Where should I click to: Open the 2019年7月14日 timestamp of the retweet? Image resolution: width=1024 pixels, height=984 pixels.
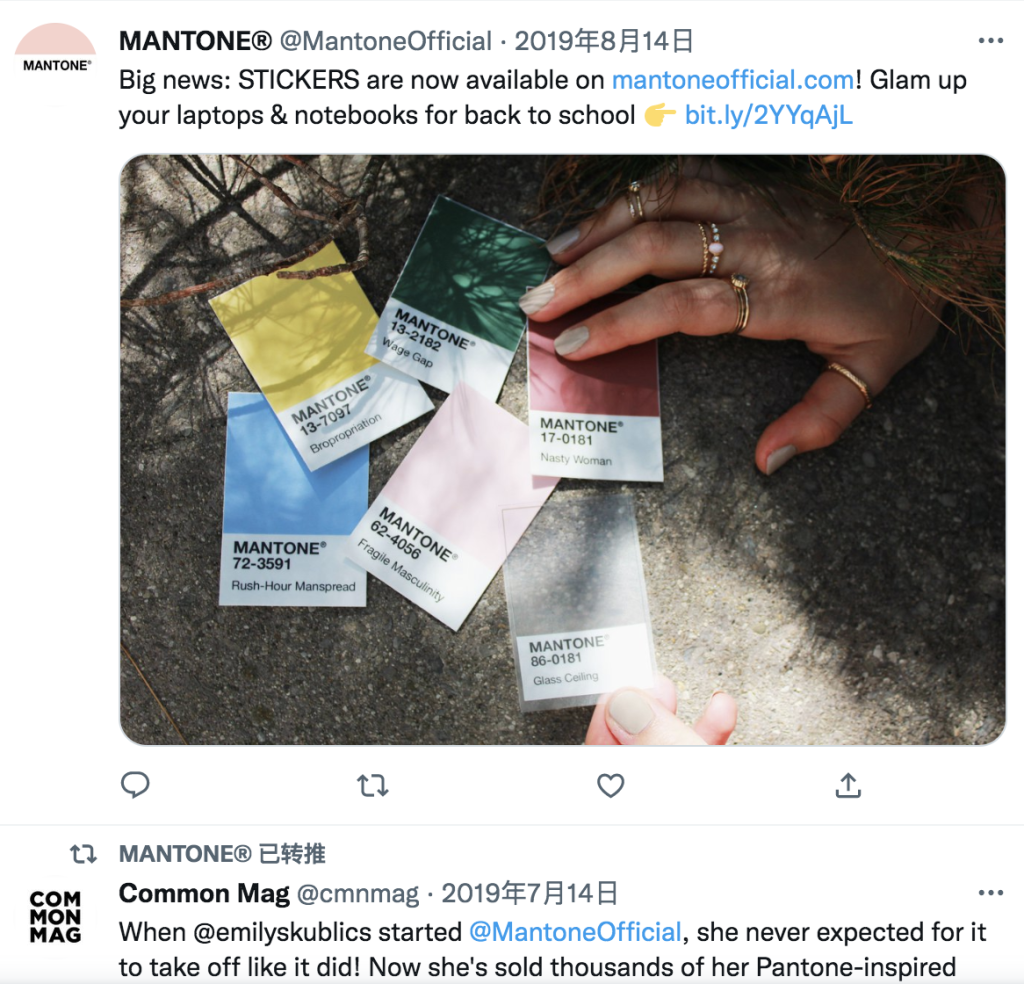click(530, 893)
